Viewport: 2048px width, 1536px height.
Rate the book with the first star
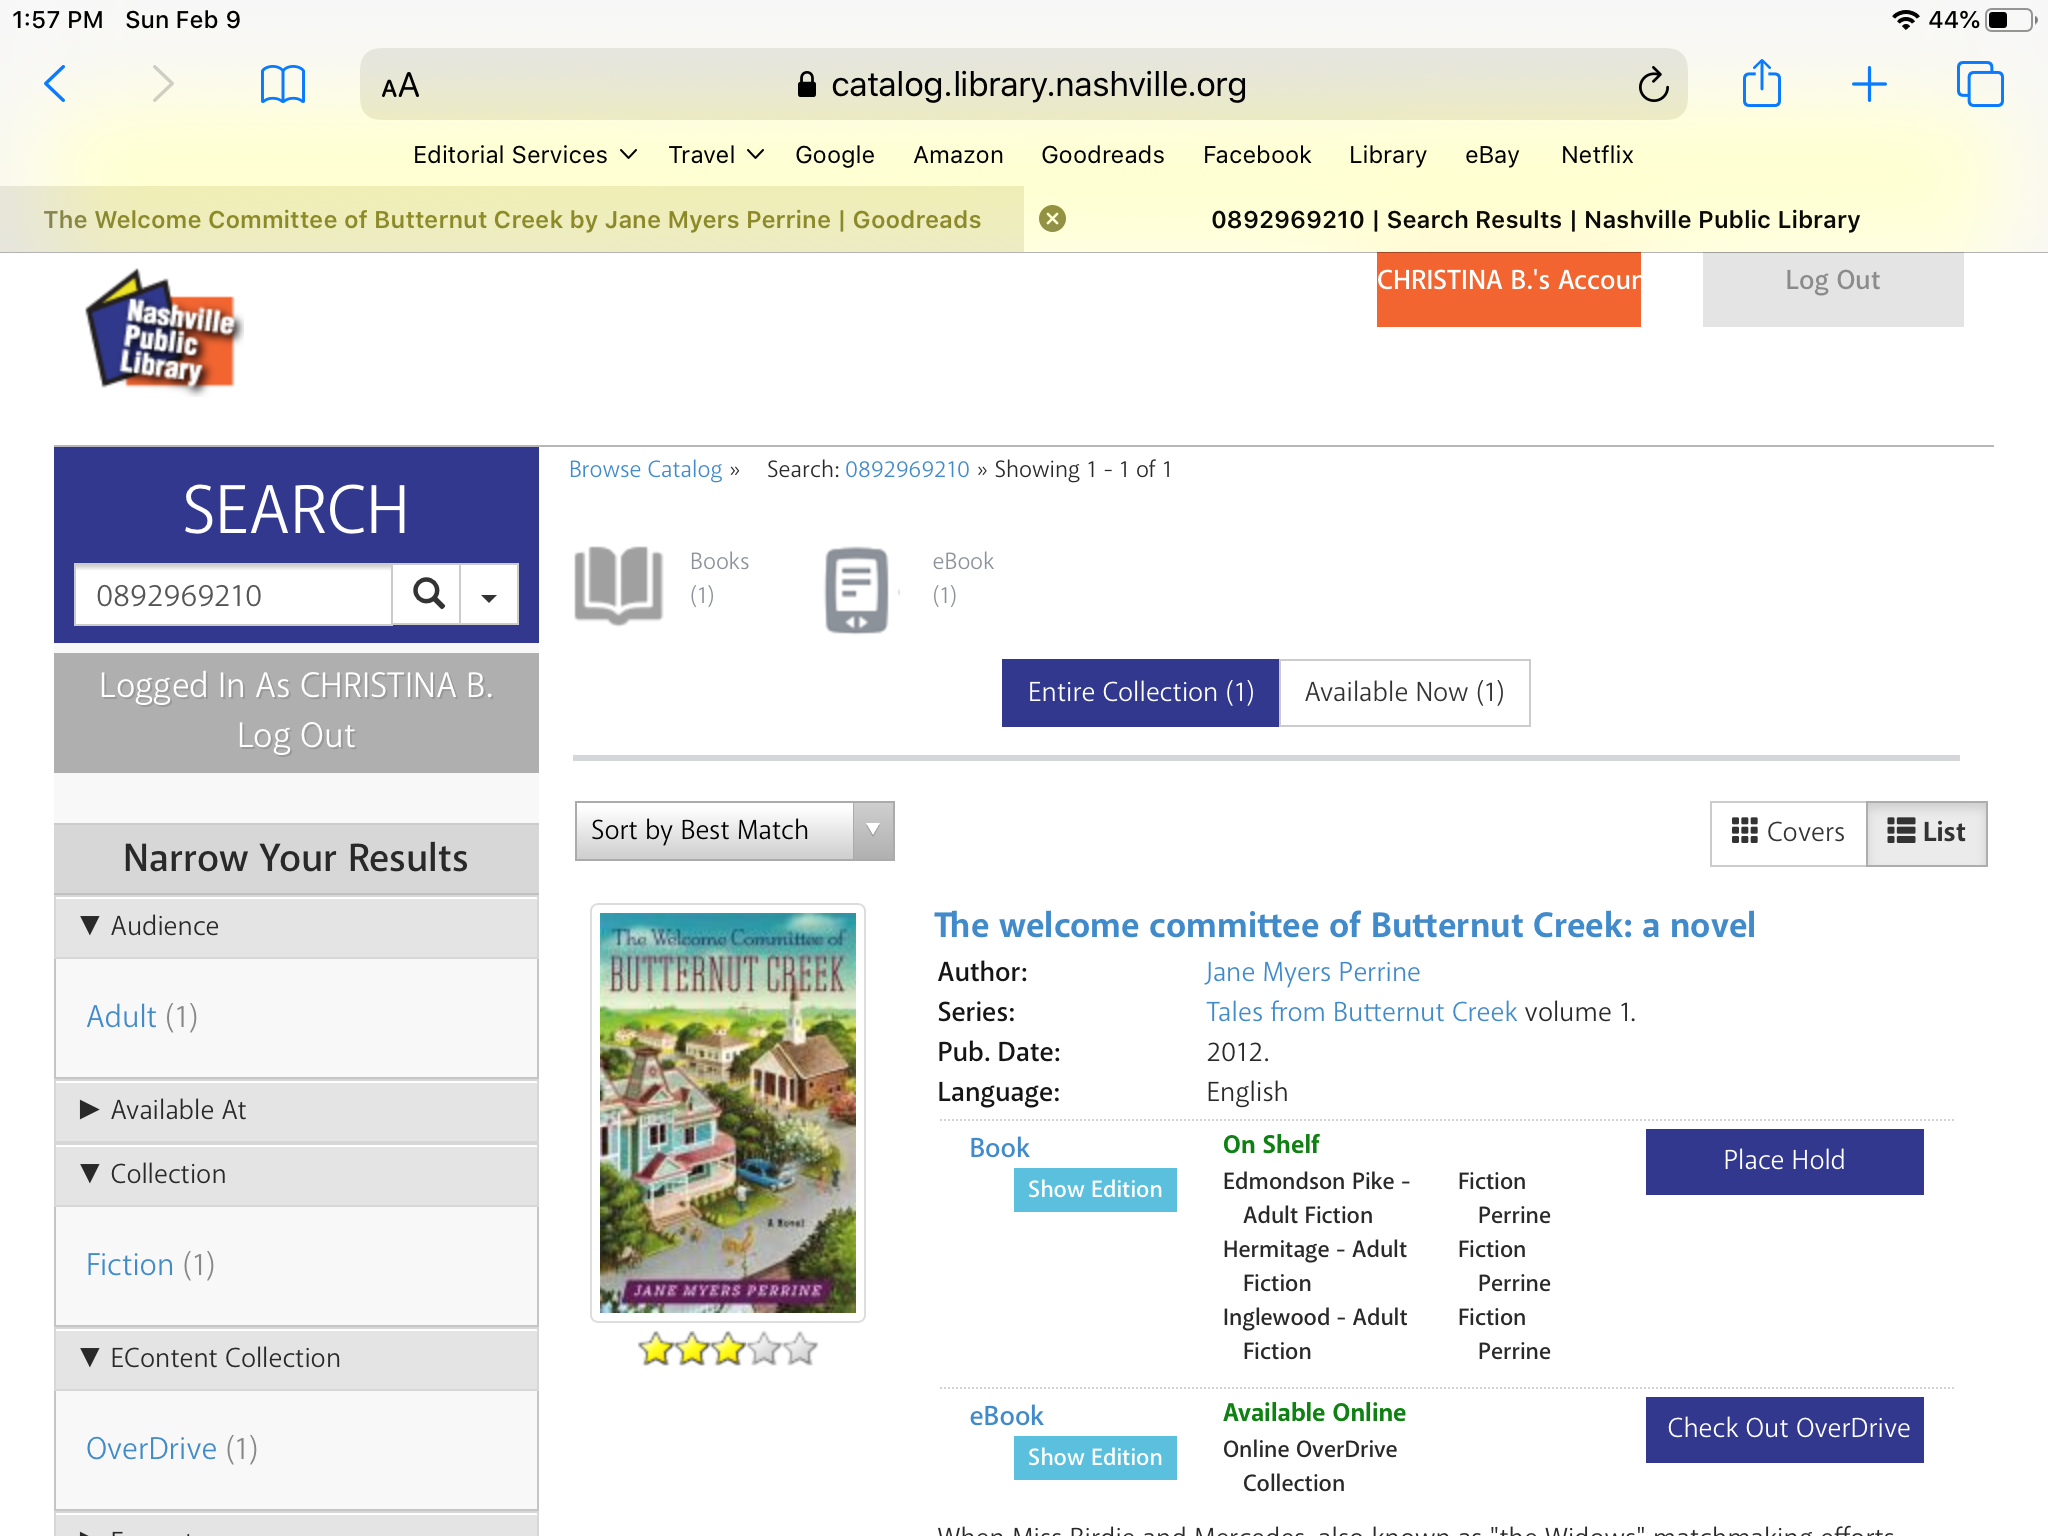tap(656, 1350)
